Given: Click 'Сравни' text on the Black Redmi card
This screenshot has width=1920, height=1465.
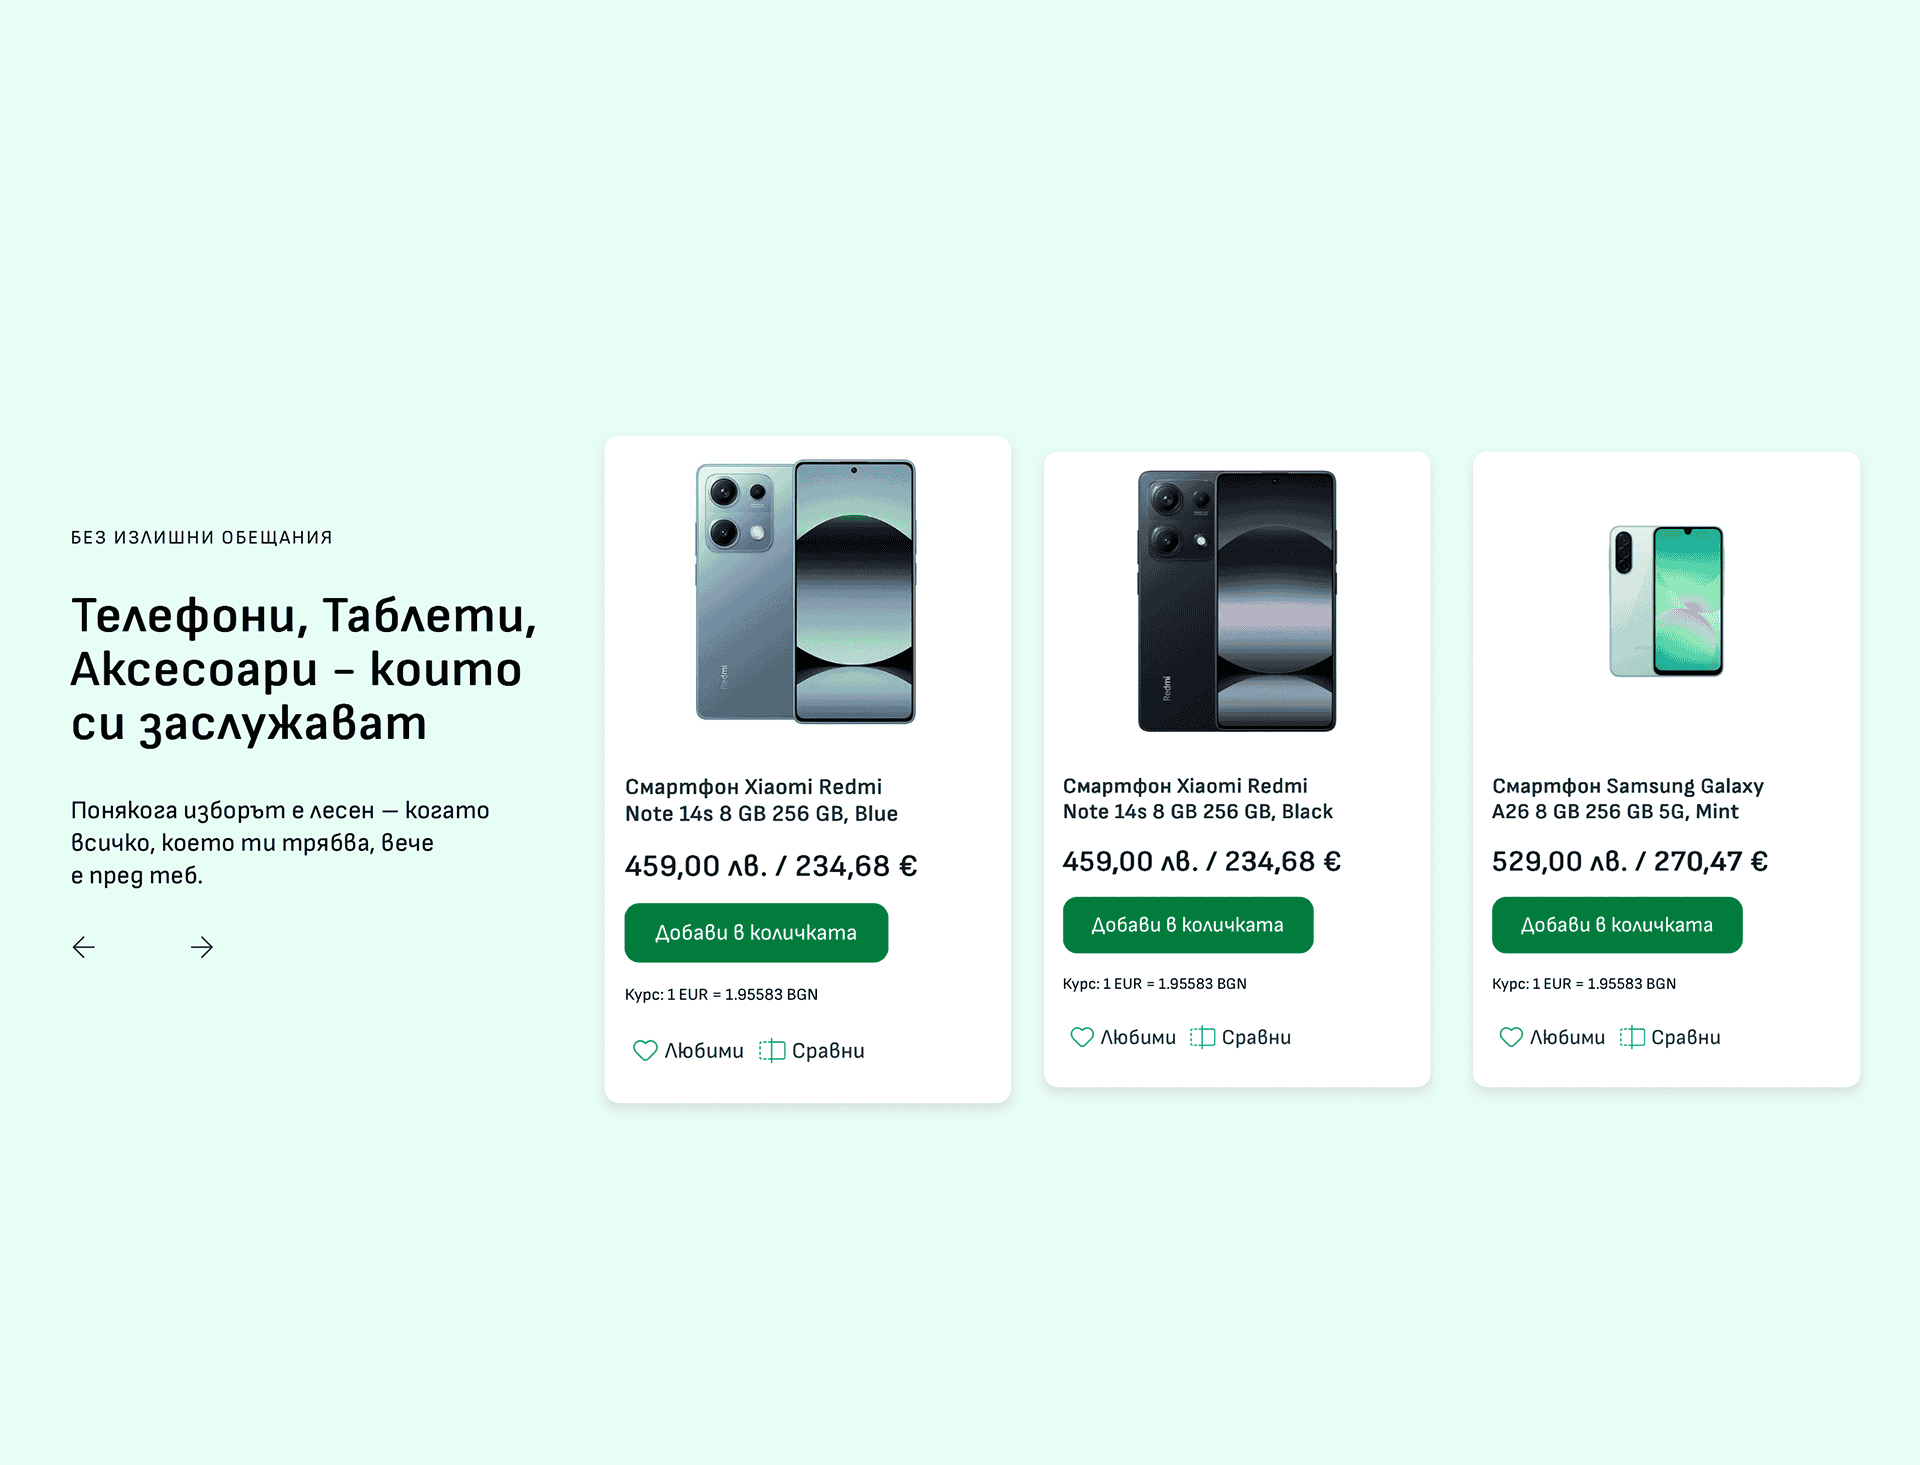Looking at the screenshot, I should tap(1256, 1038).
